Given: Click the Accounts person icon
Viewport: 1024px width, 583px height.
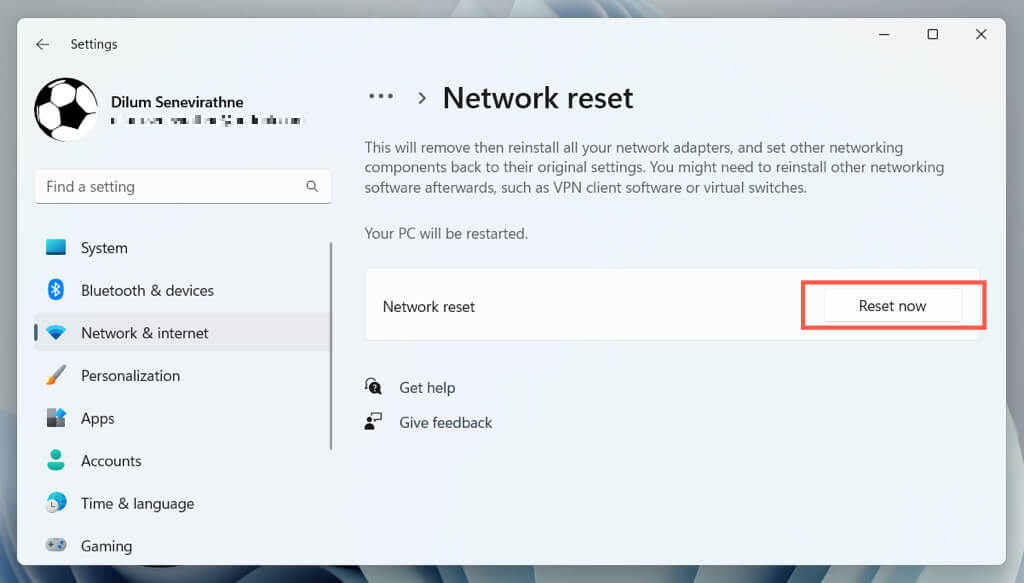Looking at the screenshot, I should tap(56, 461).
